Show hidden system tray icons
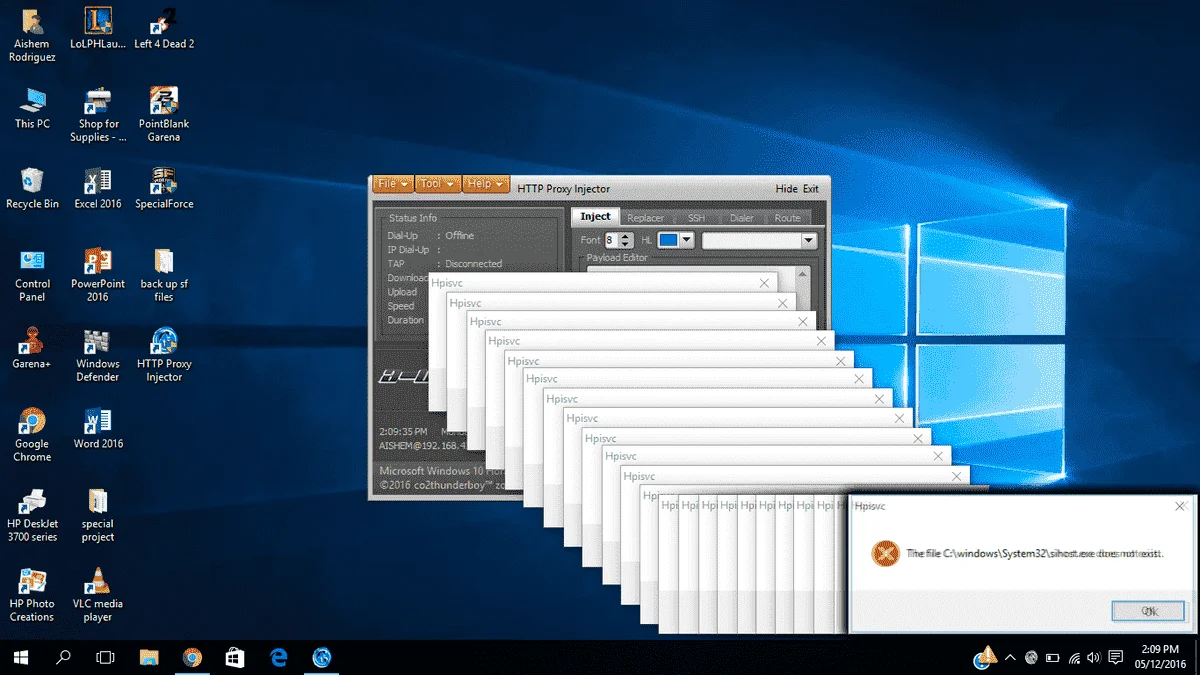1200x675 pixels. tap(1010, 657)
